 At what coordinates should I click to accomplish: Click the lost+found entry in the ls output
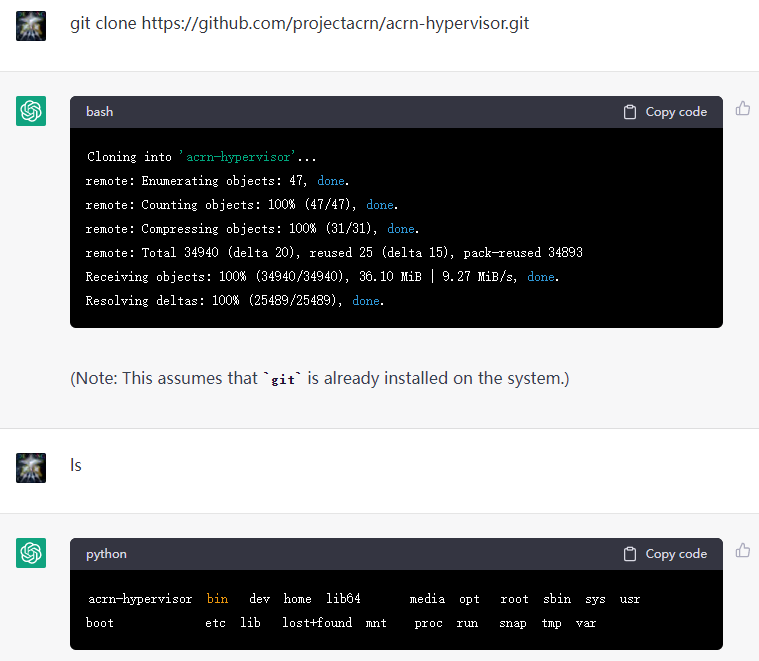317,623
